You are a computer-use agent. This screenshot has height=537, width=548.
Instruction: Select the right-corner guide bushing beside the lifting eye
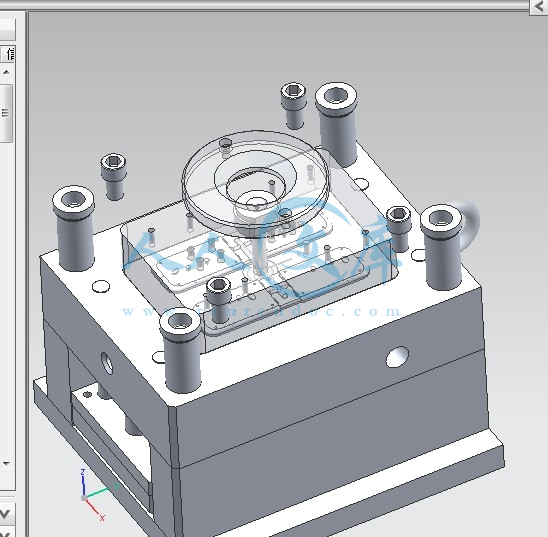click(x=441, y=247)
